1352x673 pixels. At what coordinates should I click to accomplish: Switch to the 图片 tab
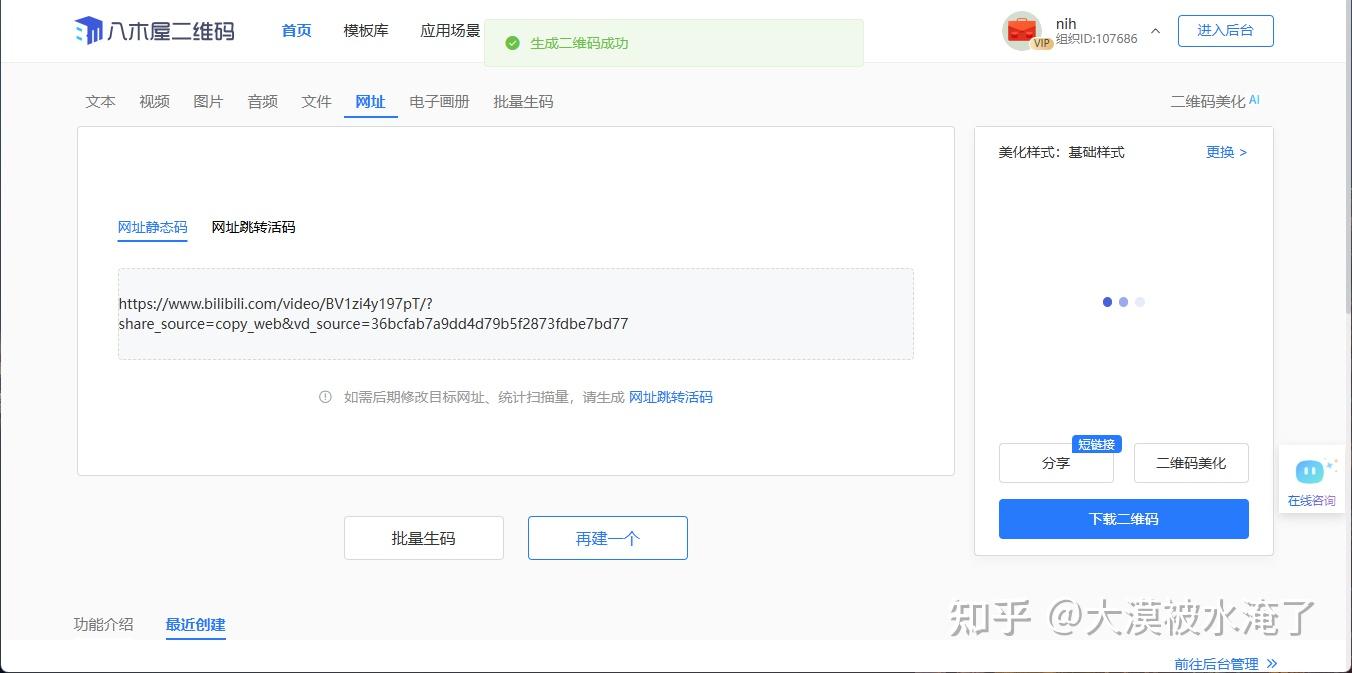point(208,102)
